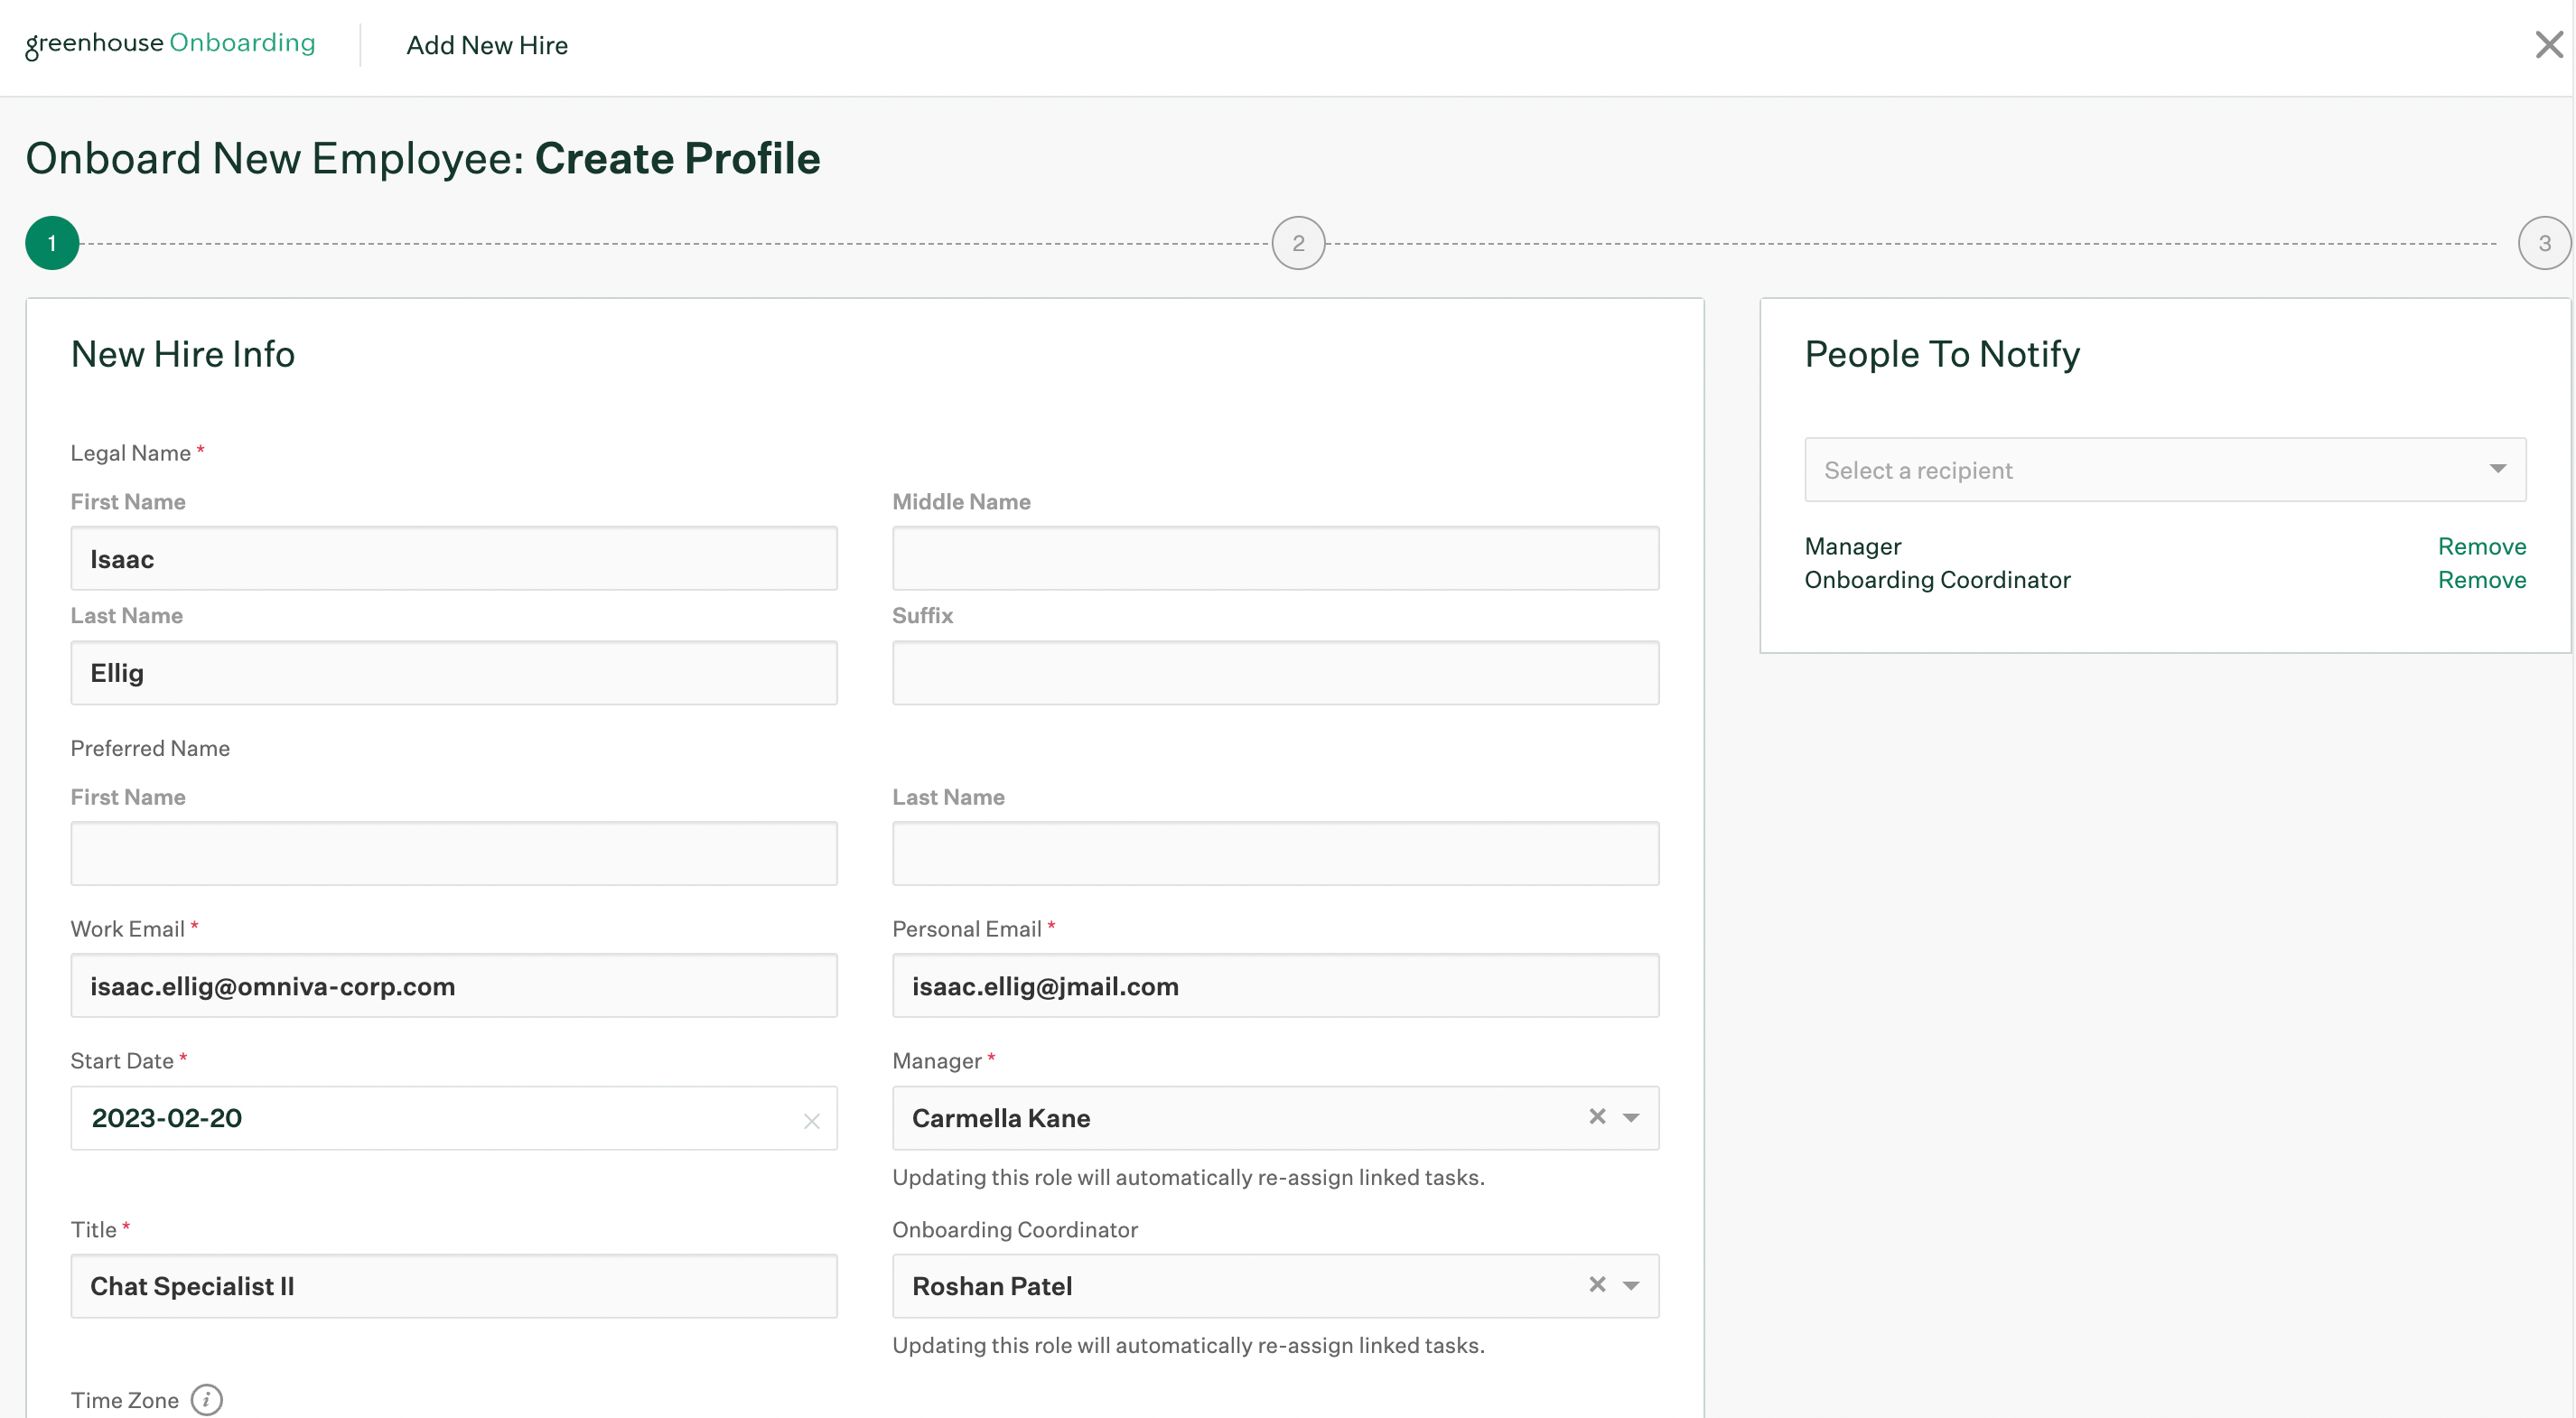Click the step 2 circle indicator icon
Viewport: 2576px width, 1418px height.
click(x=1300, y=243)
